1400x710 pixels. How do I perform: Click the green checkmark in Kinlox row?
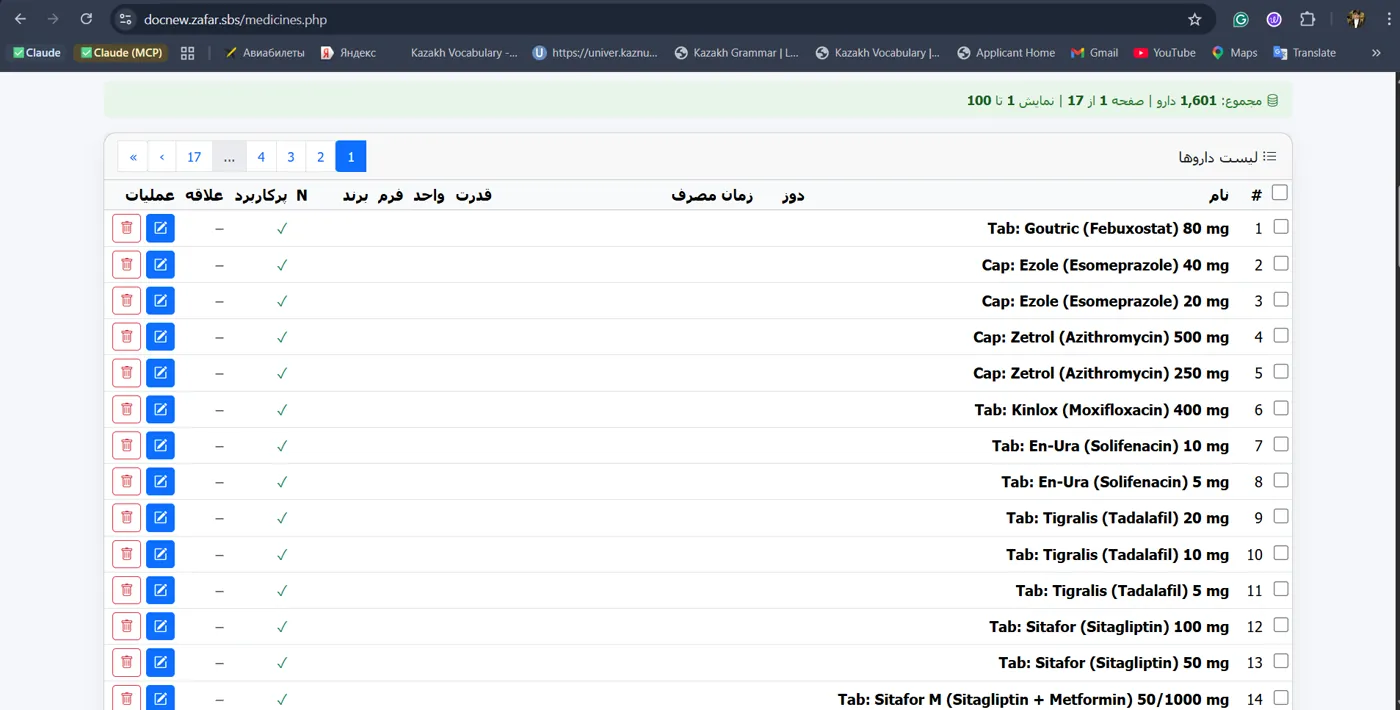click(x=282, y=409)
